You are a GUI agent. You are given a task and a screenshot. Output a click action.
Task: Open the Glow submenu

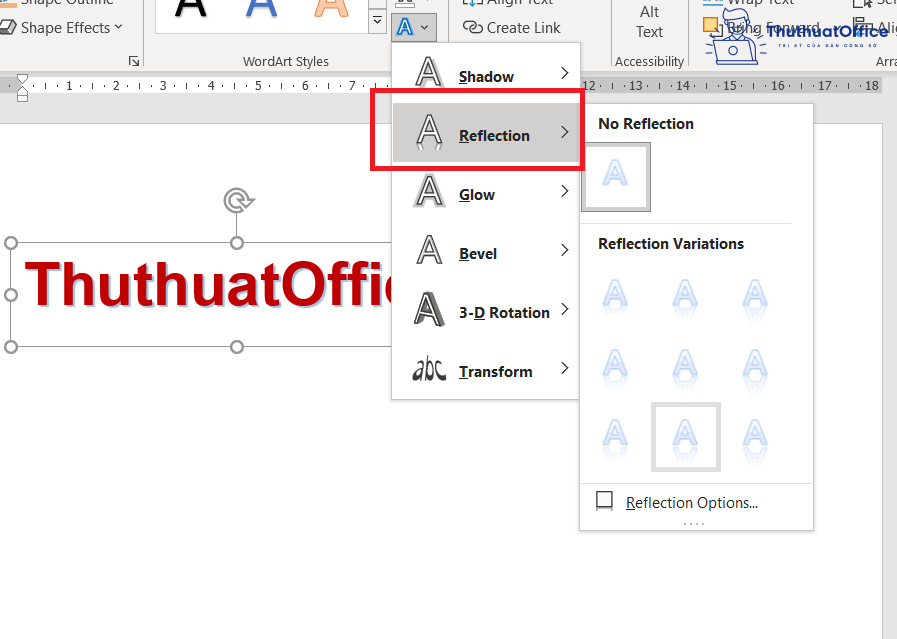point(486,193)
